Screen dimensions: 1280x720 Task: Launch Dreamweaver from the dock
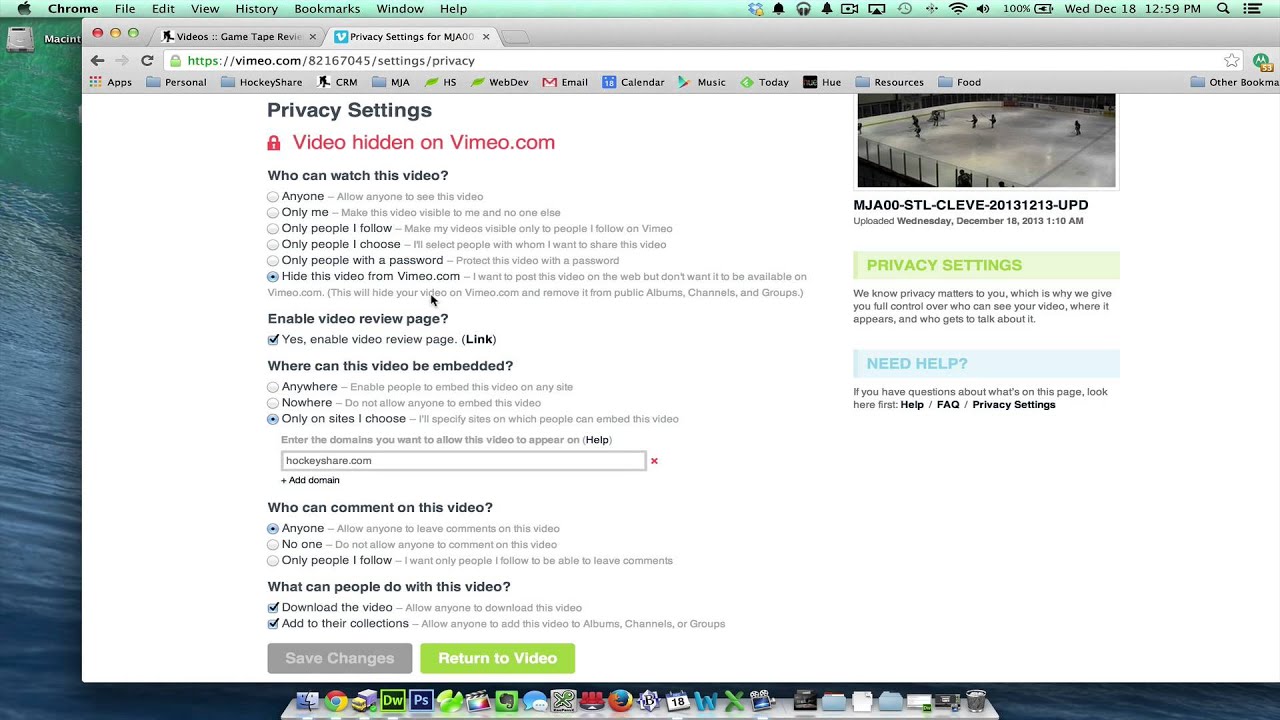pos(393,702)
